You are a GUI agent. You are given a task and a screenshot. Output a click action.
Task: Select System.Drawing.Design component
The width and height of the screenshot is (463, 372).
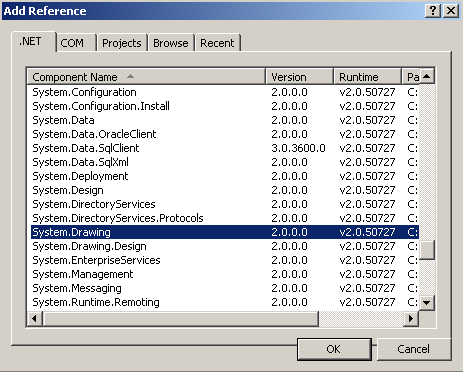click(x=225, y=246)
